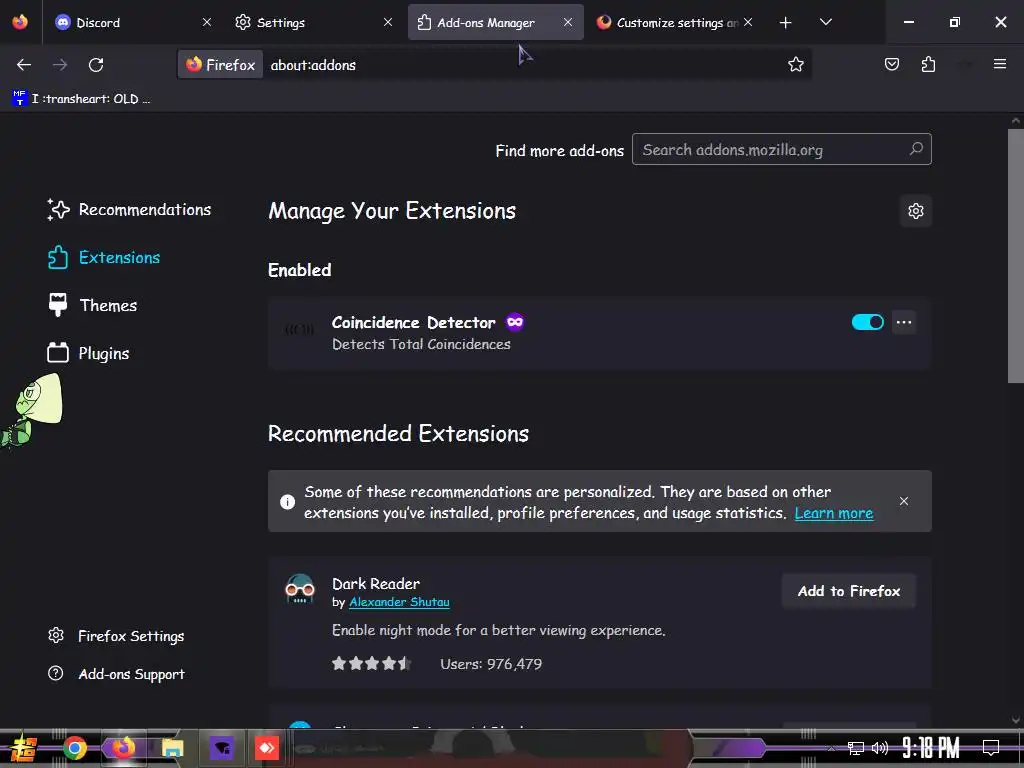Close the Add-ons Manager tab
Viewport: 1024px width, 768px height.
click(568, 22)
